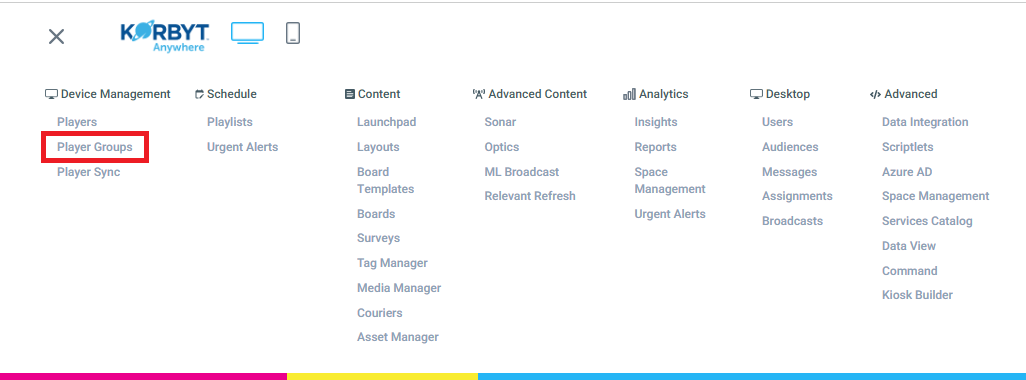Open ML Broadcast under Advanced Content
1026x380 pixels.
[522, 172]
